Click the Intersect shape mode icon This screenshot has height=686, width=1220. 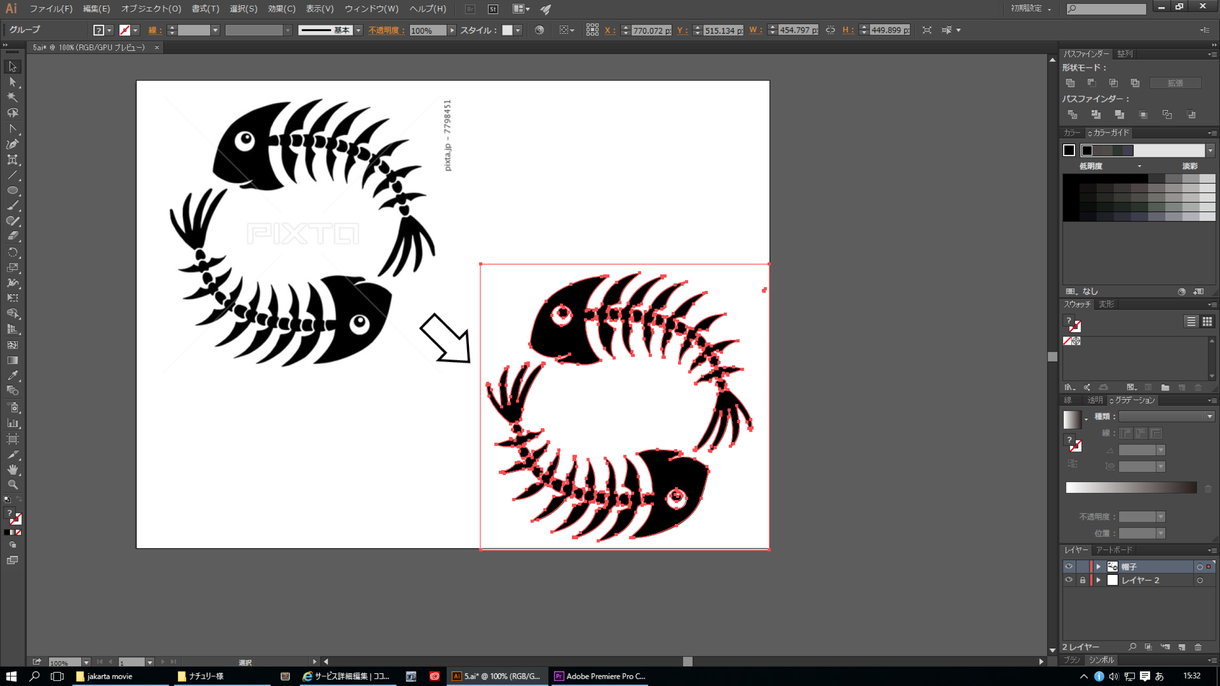coord(1113,83)
